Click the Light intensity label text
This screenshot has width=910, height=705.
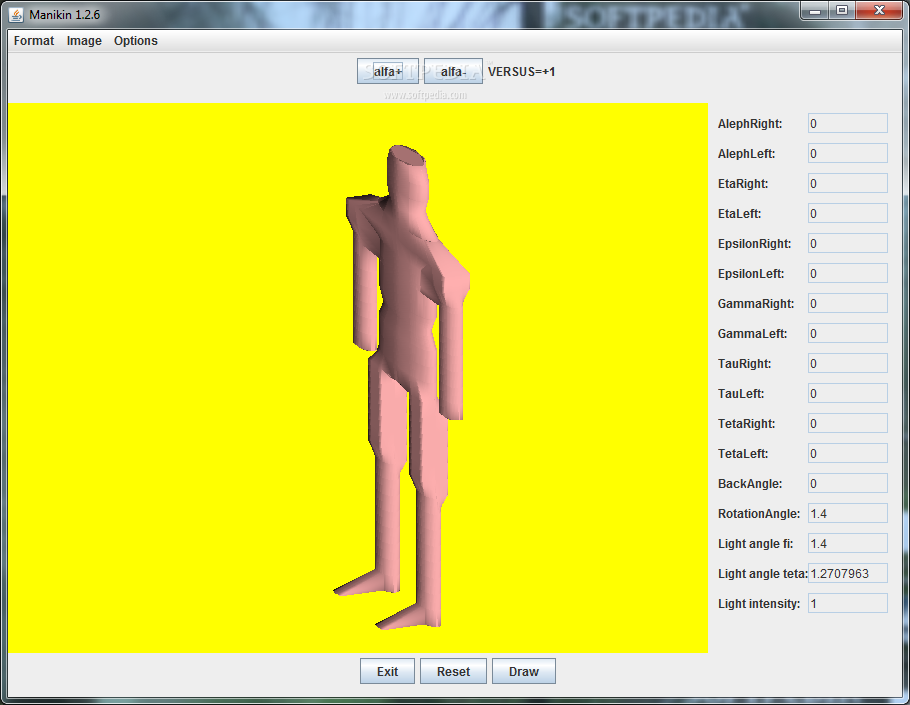[x=759, y=603]
